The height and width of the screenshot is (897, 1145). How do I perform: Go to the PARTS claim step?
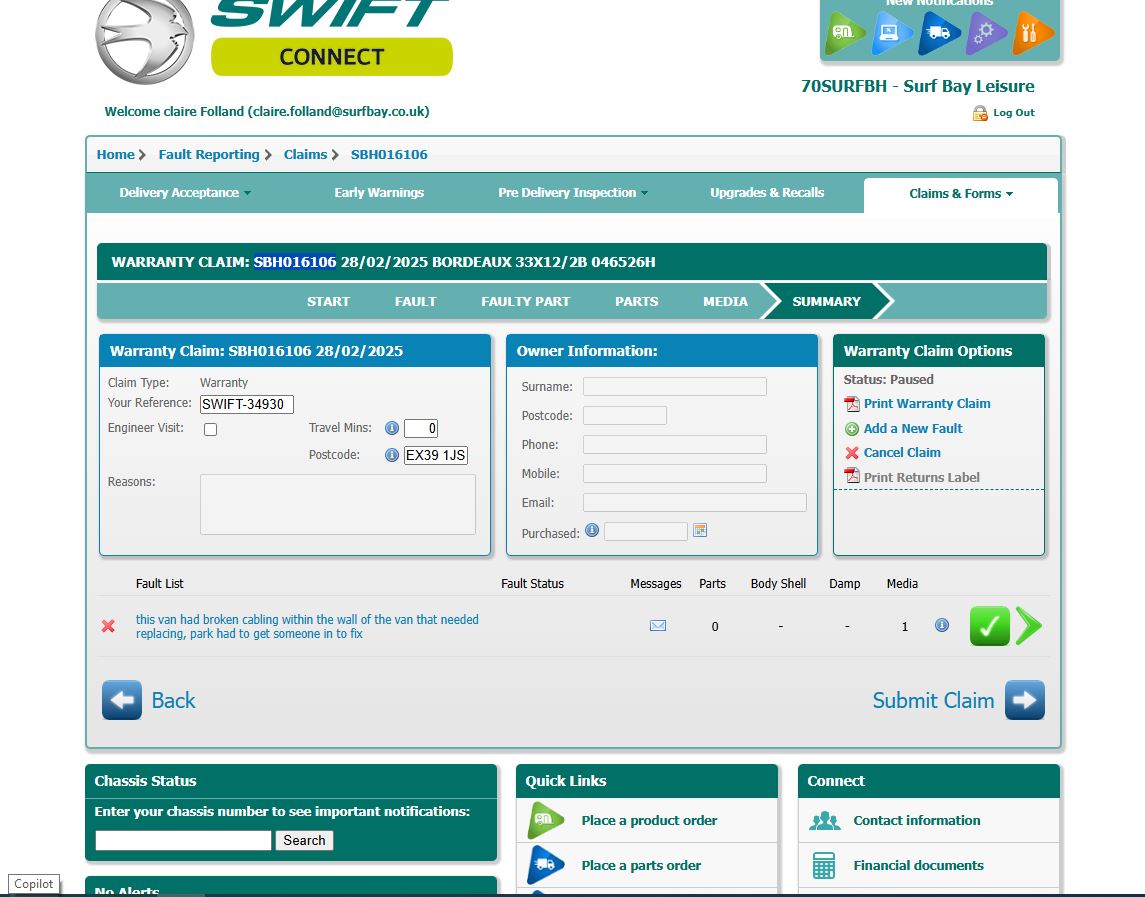[x=636, y=302]
